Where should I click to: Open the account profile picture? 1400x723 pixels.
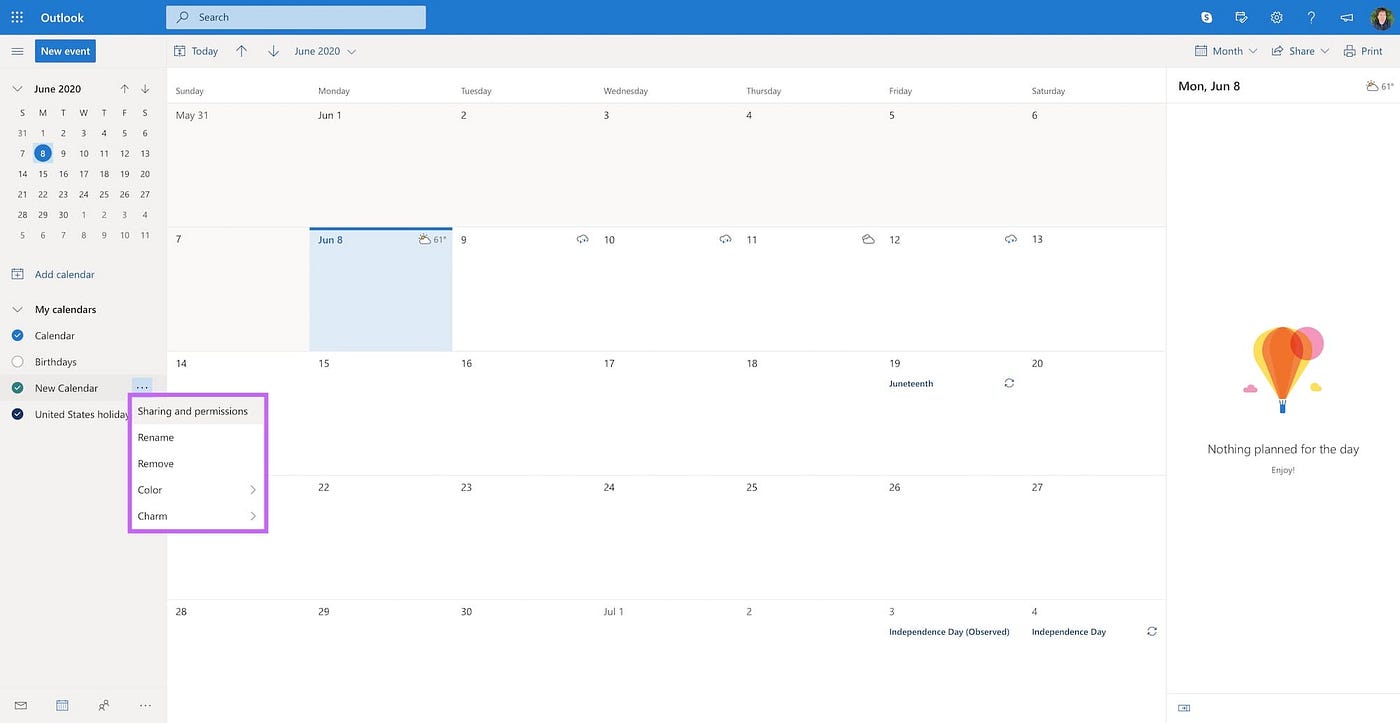(x=1381, y=18)
